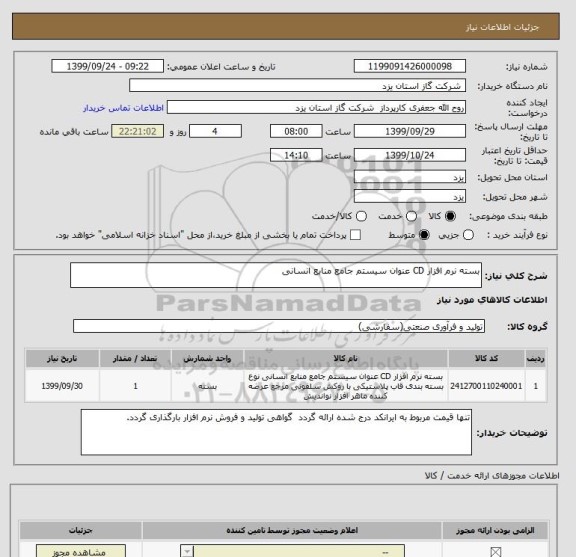Image resolution: width=576 pixels, height=557 pixels.
Task: Click the طبقه بندی موضوعی label
Action: (508, 216)
